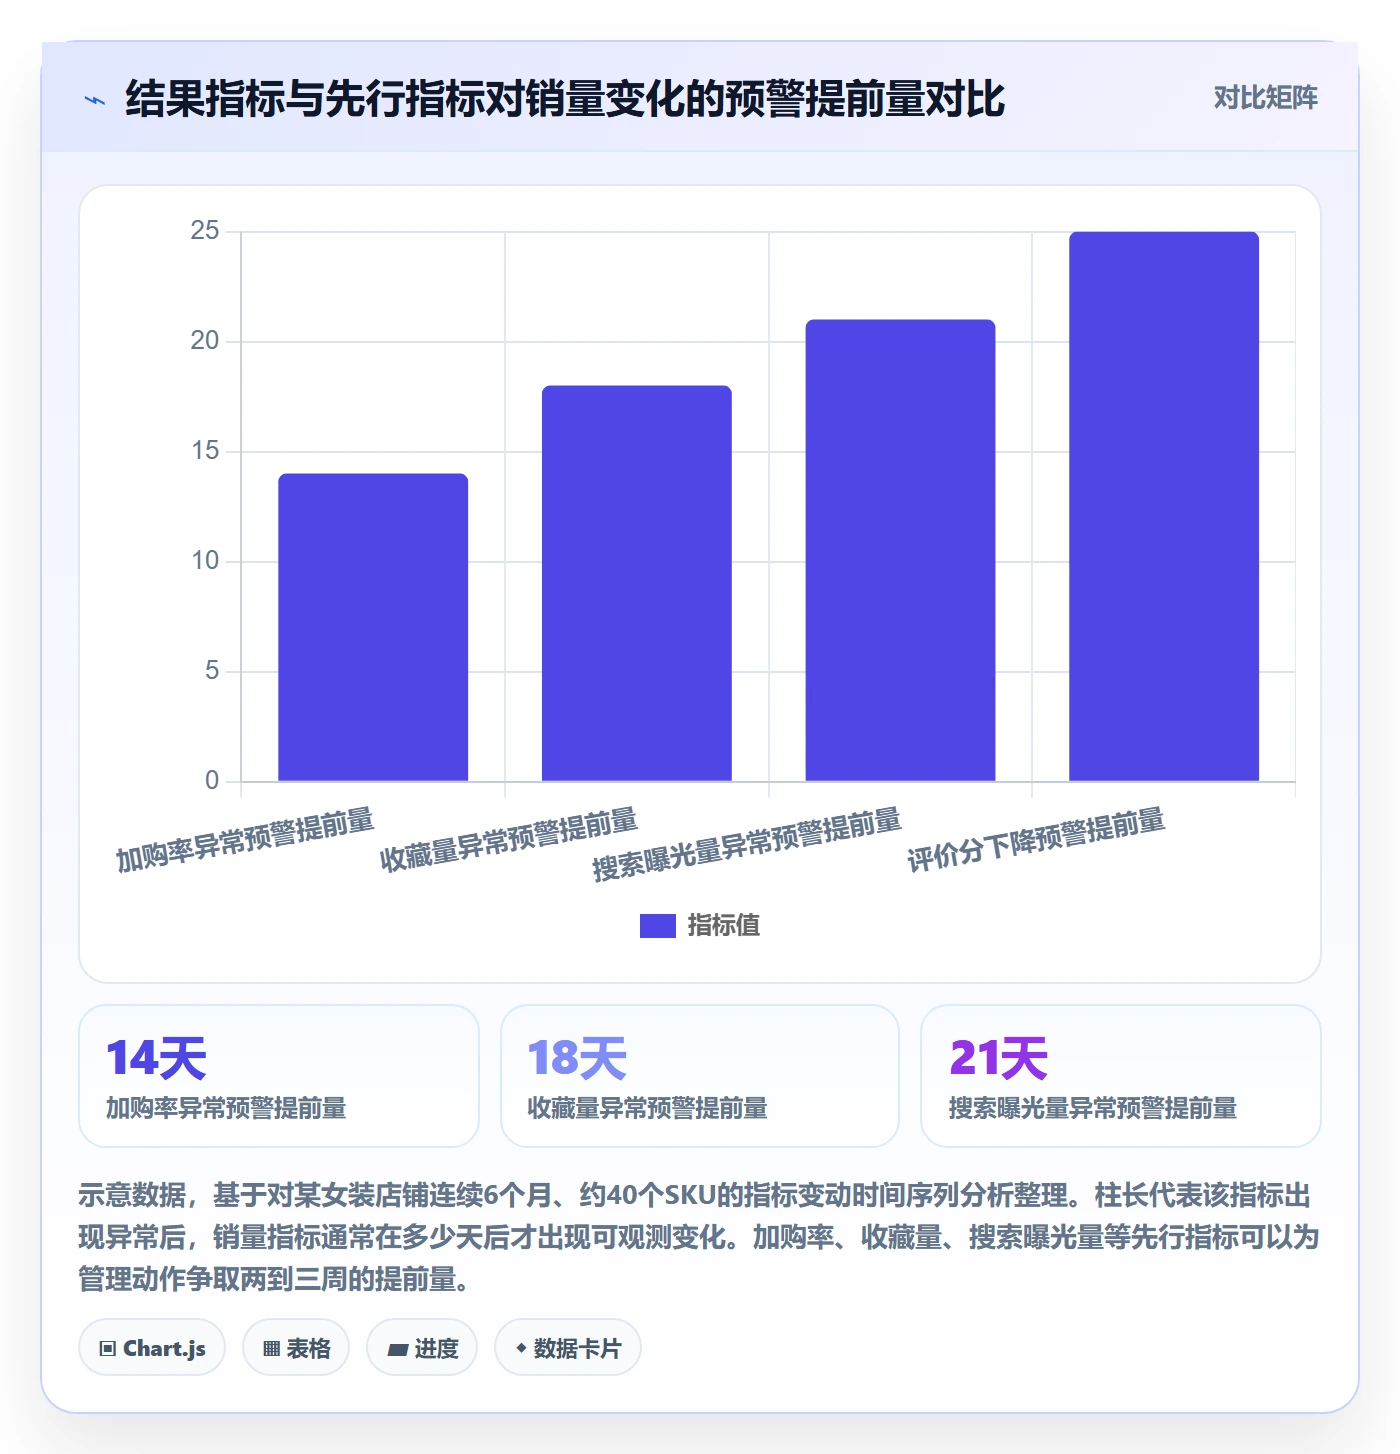Click the Chart.js tag chip
Image resolution: width=1400 pixels, height=1454 pixels.
152,1348
